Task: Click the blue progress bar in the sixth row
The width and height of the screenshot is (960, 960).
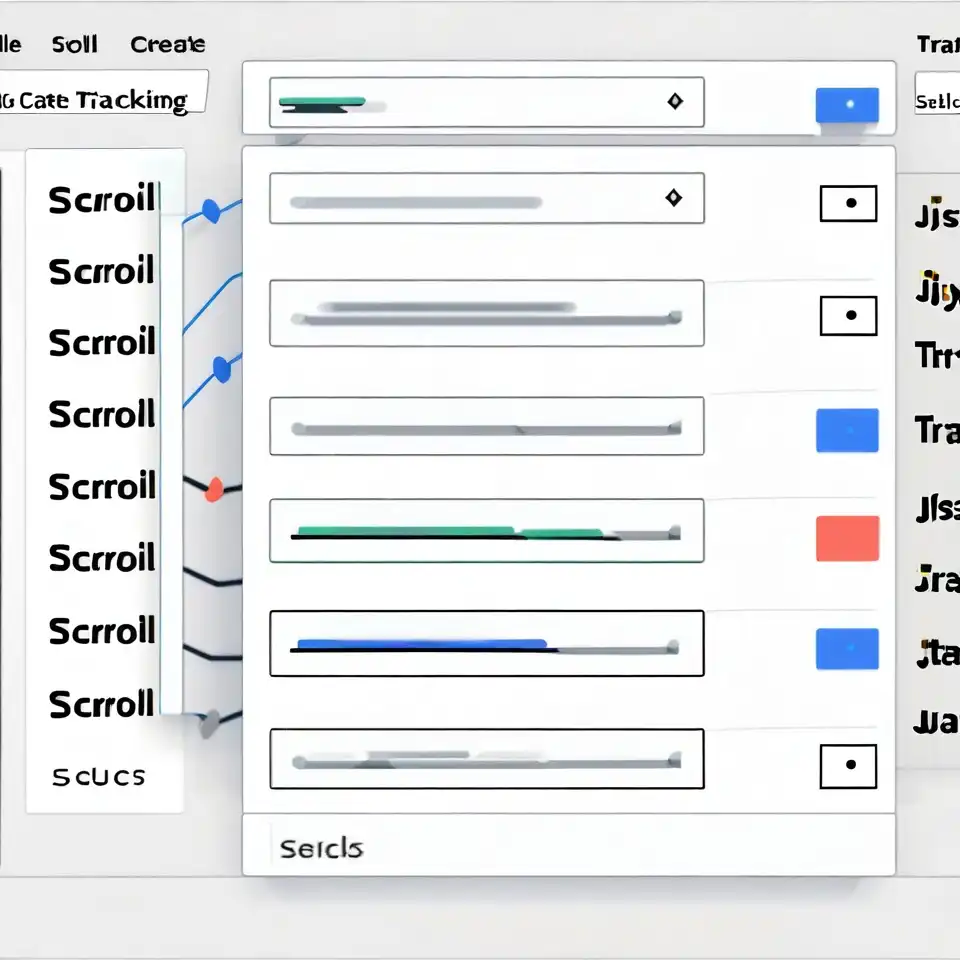Action: (422, 644)
